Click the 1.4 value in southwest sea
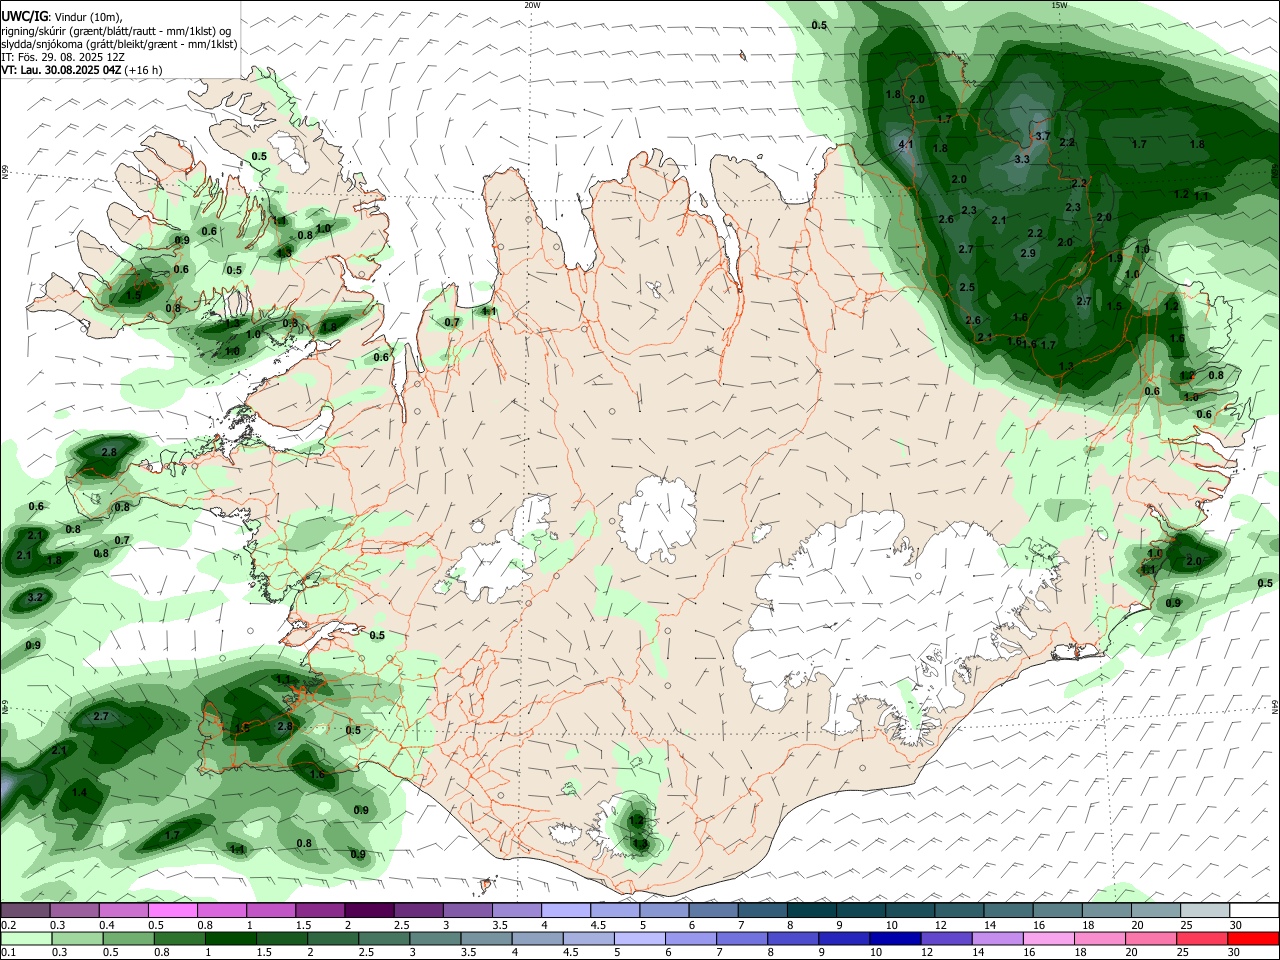The height and width of the screenshot is (960, 1280). tap(79, 792)
